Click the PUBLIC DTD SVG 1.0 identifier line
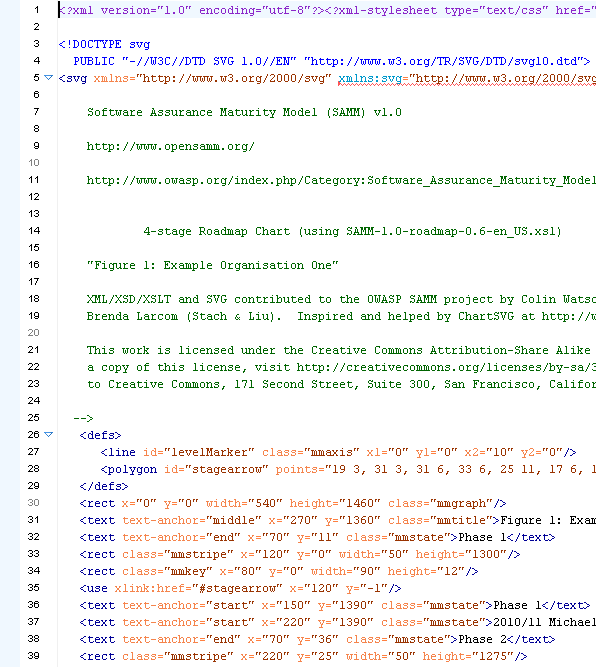Viewport: 596px width, 667px height. [332, 61]
